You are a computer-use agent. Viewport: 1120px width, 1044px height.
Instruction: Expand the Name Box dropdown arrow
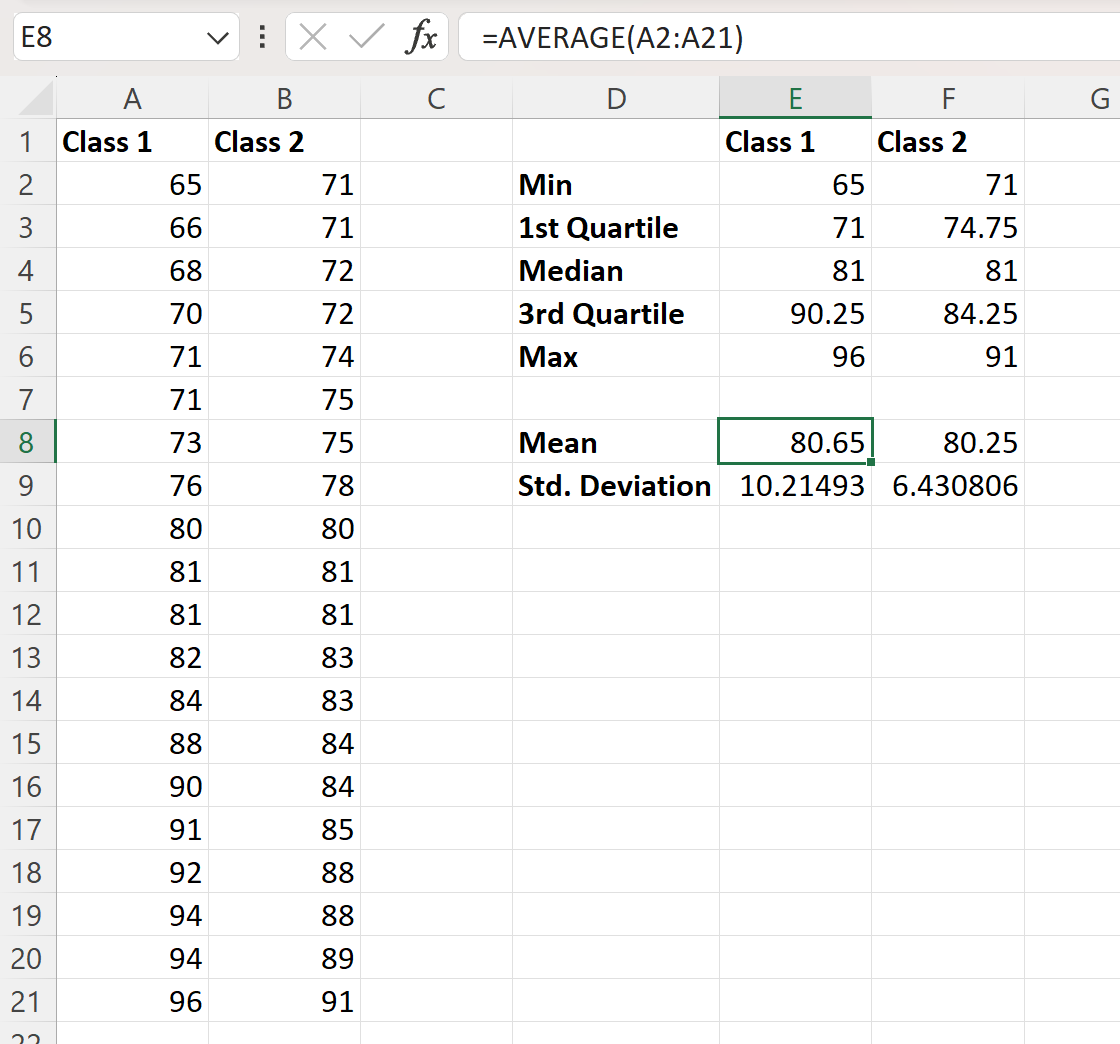216,38
